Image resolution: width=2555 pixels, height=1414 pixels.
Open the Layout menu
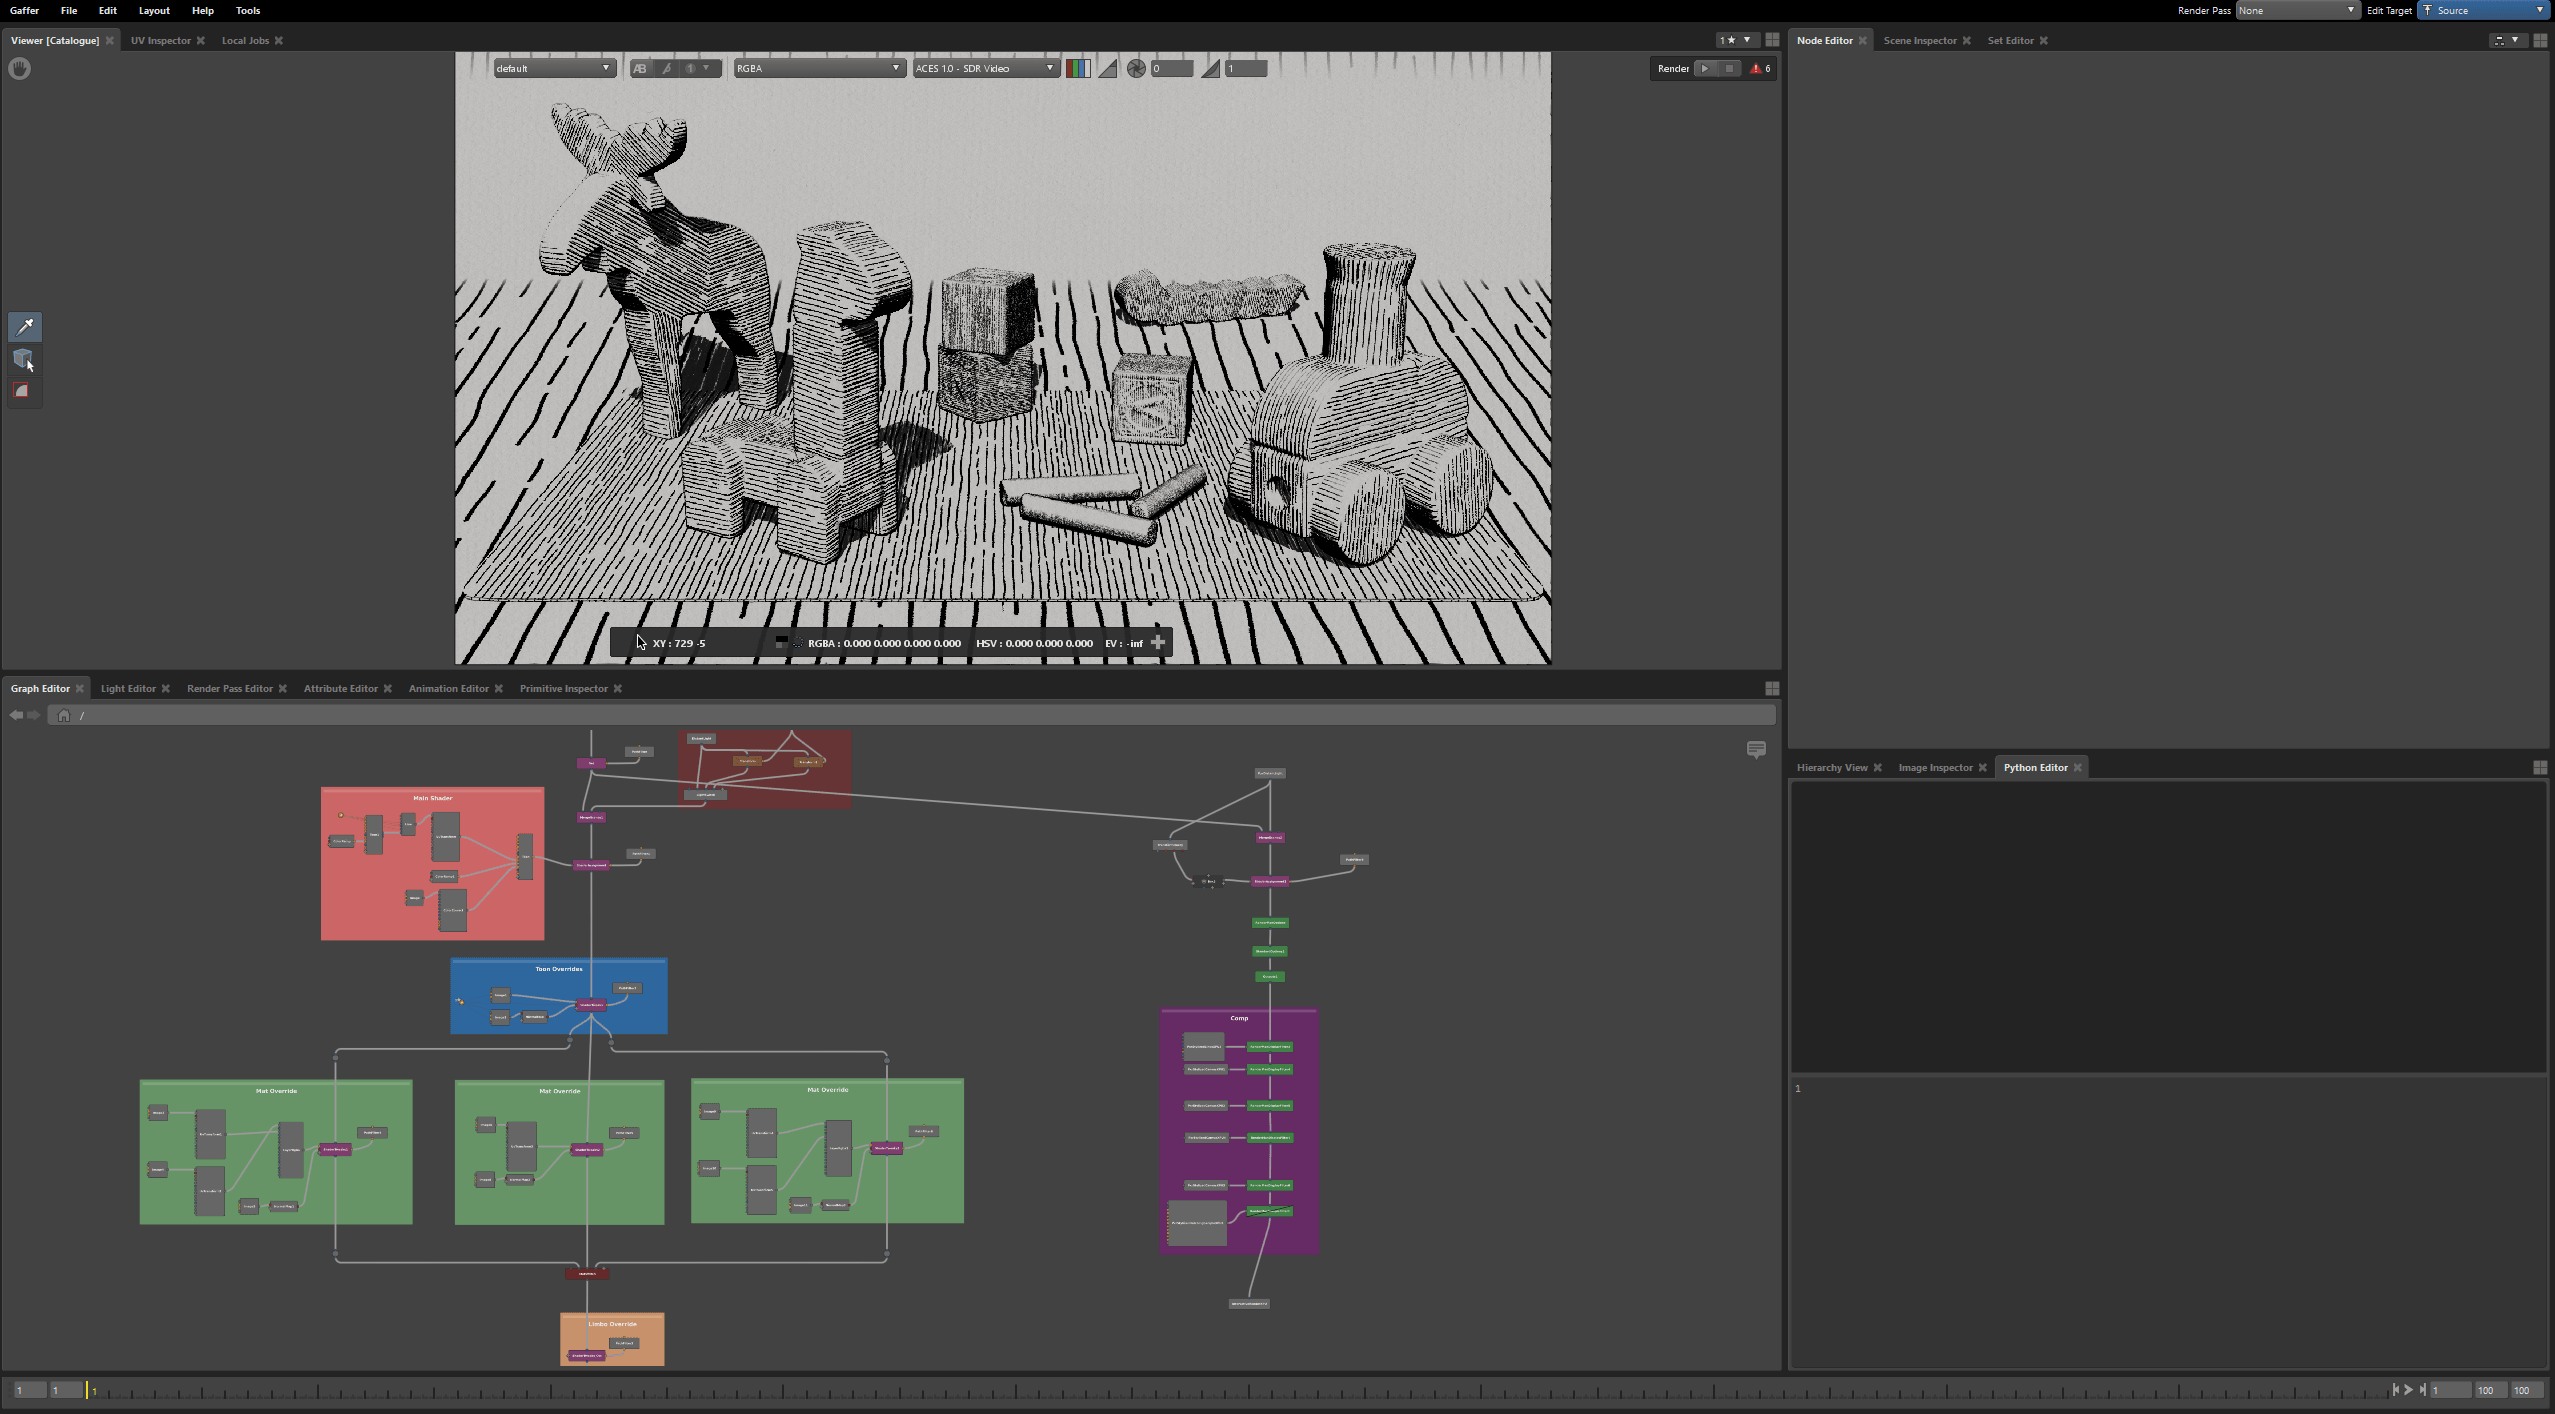pos(154,10)
